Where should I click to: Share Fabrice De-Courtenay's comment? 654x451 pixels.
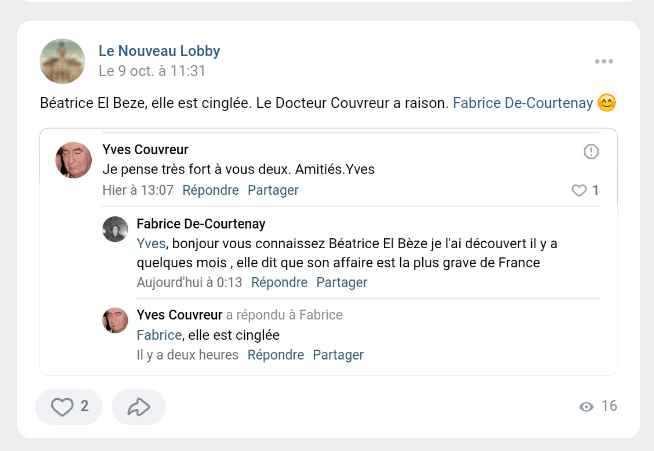click(x=342, y=283)
